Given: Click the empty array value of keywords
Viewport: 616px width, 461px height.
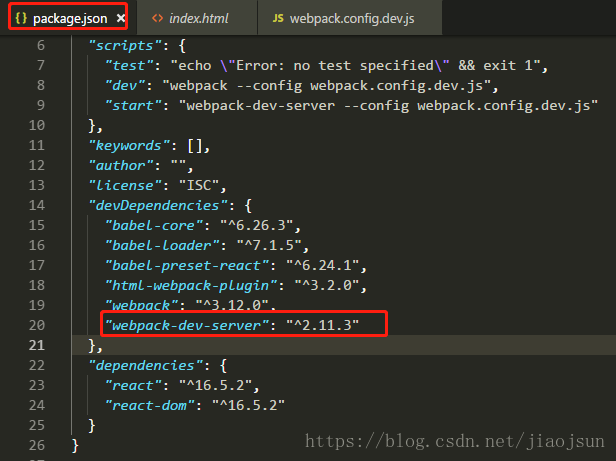Looking at the screenshot, I should [195, 145].
